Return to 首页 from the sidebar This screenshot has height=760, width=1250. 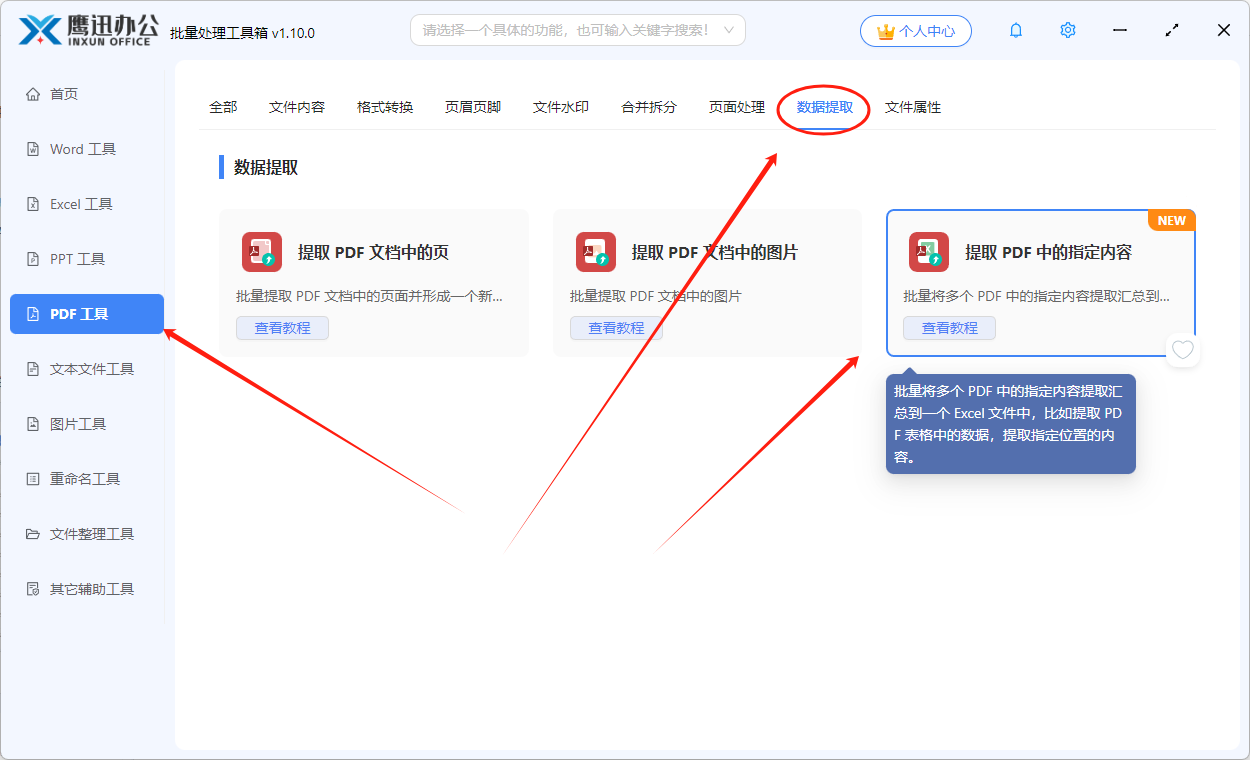point(66,93)
